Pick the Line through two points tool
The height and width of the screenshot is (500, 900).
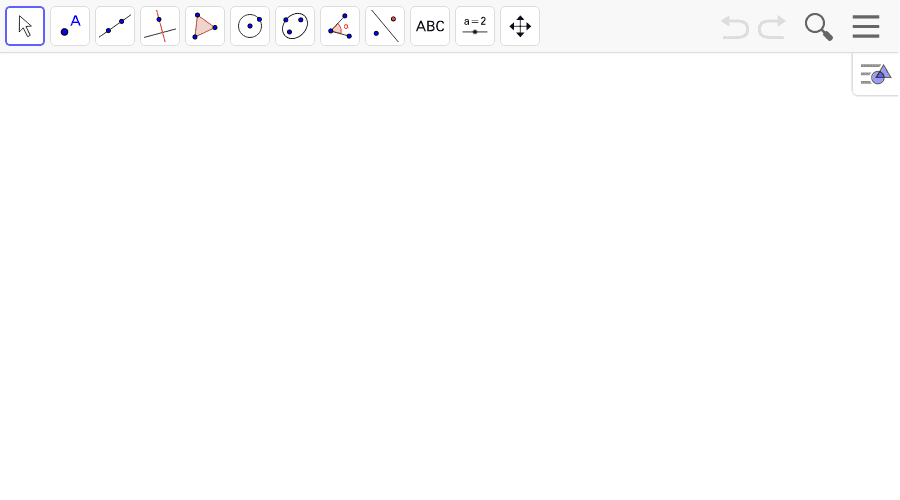pos(115,26)
